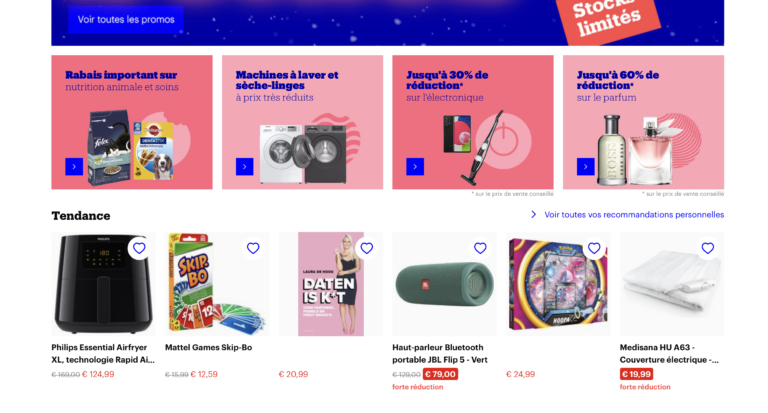768x413 pixels.
Task: Favorite the Daten is K*t book
Action: 366,248
